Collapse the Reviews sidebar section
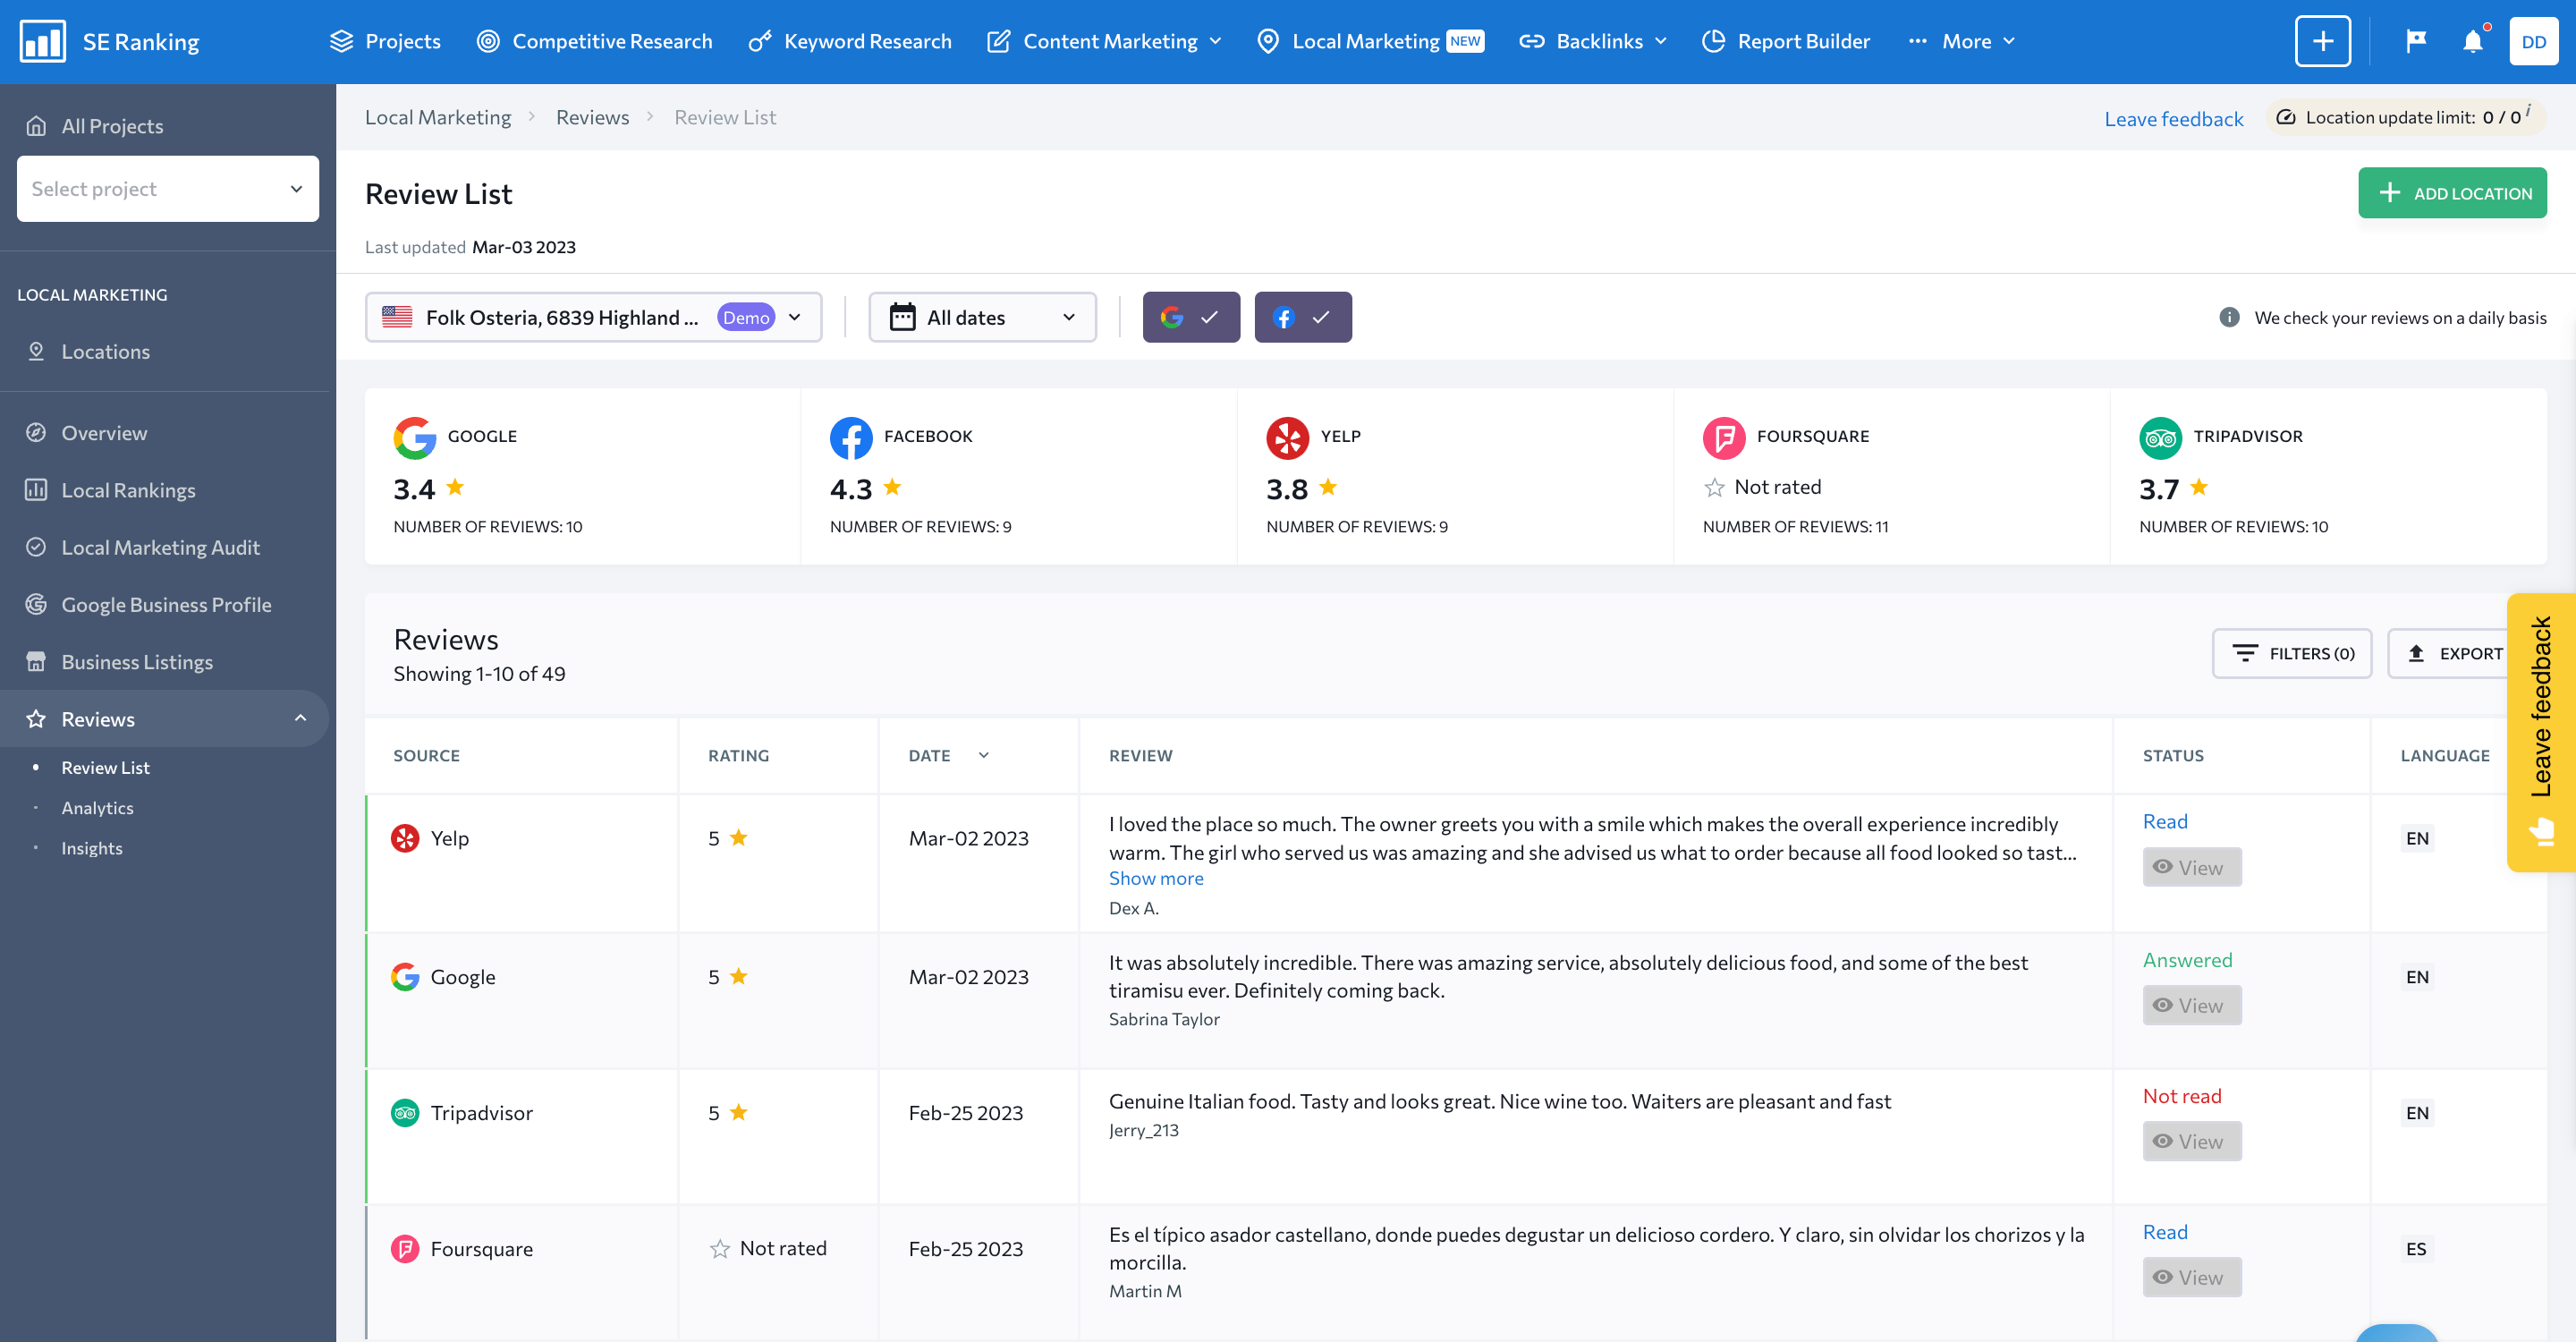Viewport: 2576px width, 1342px height. click(300, 718)
